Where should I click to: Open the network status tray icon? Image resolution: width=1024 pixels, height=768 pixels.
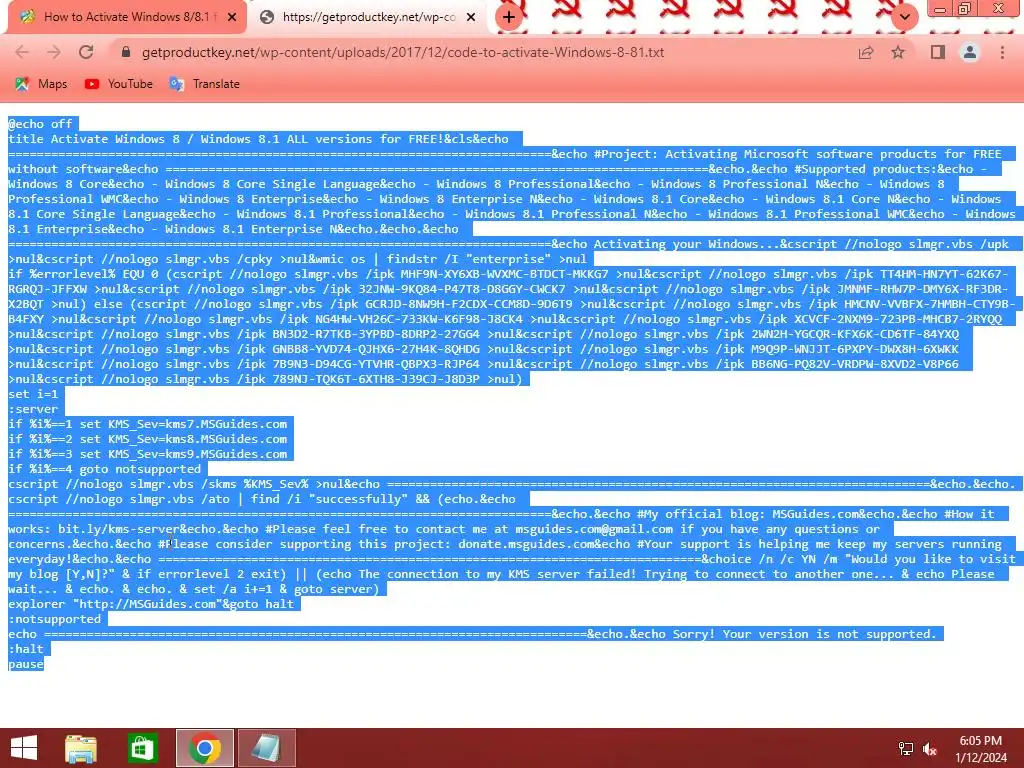(906, 748)
